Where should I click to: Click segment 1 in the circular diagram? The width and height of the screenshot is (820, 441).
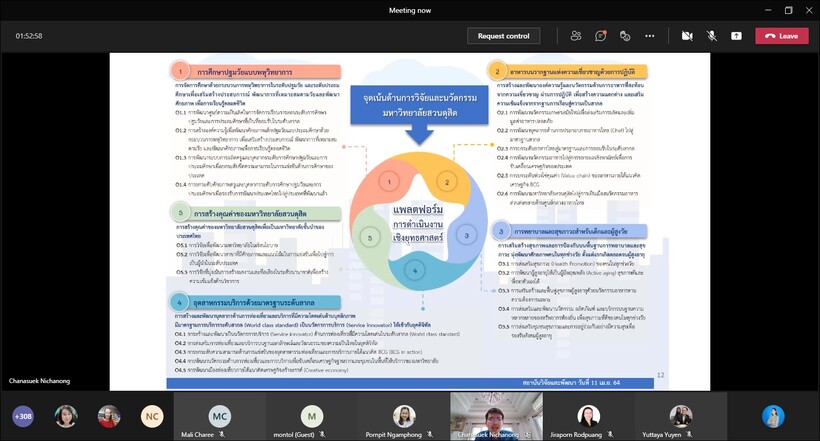(389, 182)
